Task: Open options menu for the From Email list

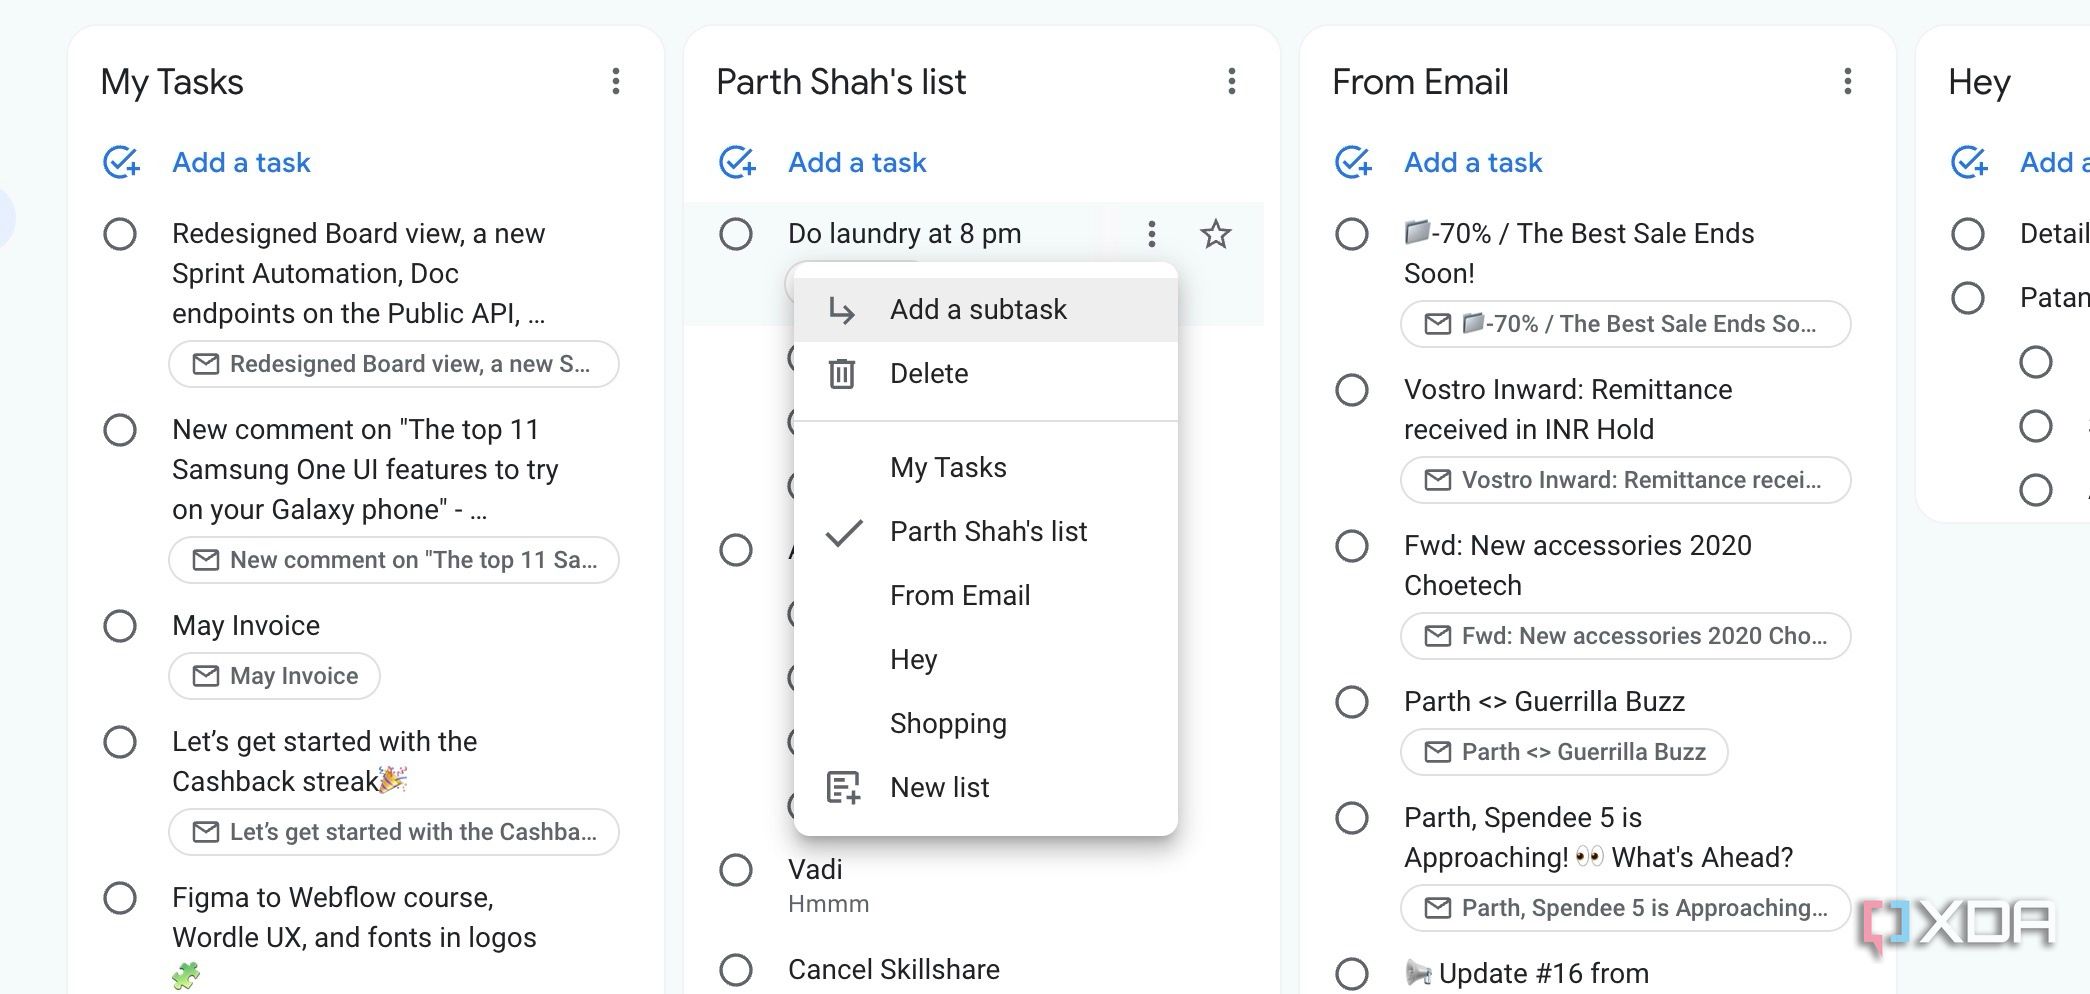Action: [x=1846, y=82]
